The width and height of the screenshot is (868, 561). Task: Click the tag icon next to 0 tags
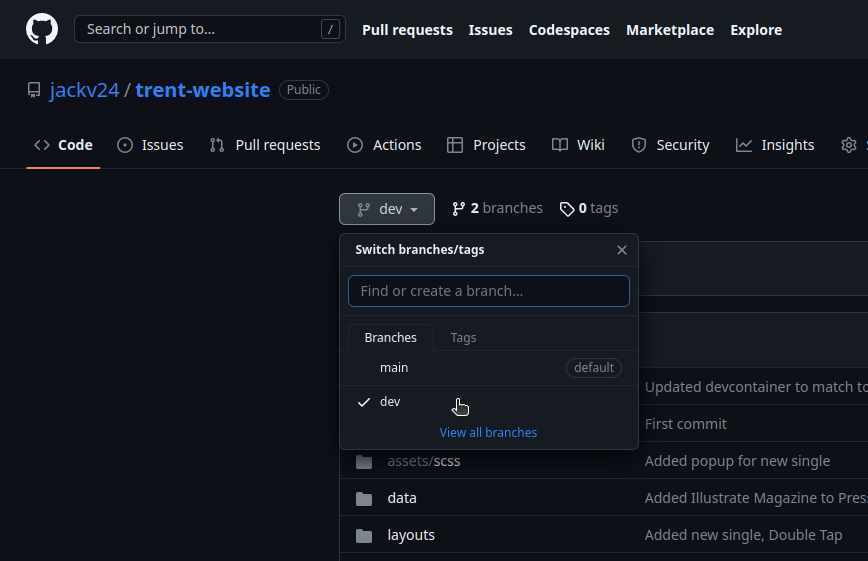(567, 209)
